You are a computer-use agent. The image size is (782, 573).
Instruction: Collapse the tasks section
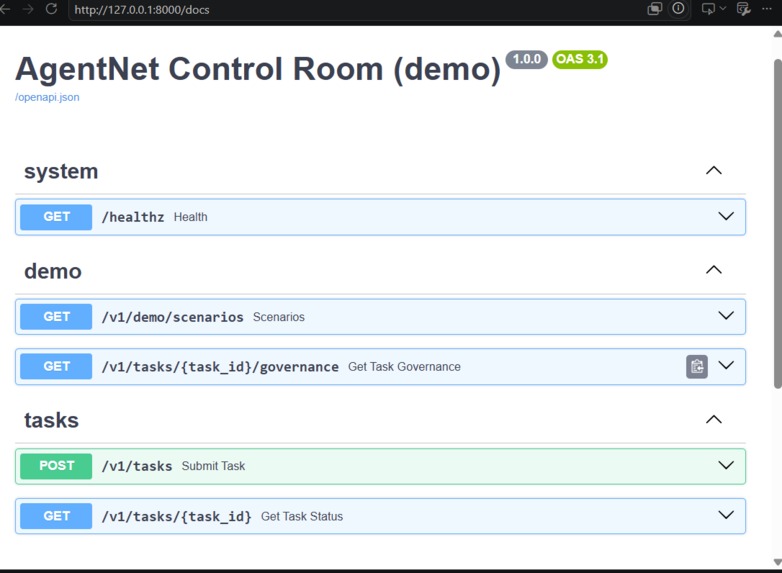[714, 419]
